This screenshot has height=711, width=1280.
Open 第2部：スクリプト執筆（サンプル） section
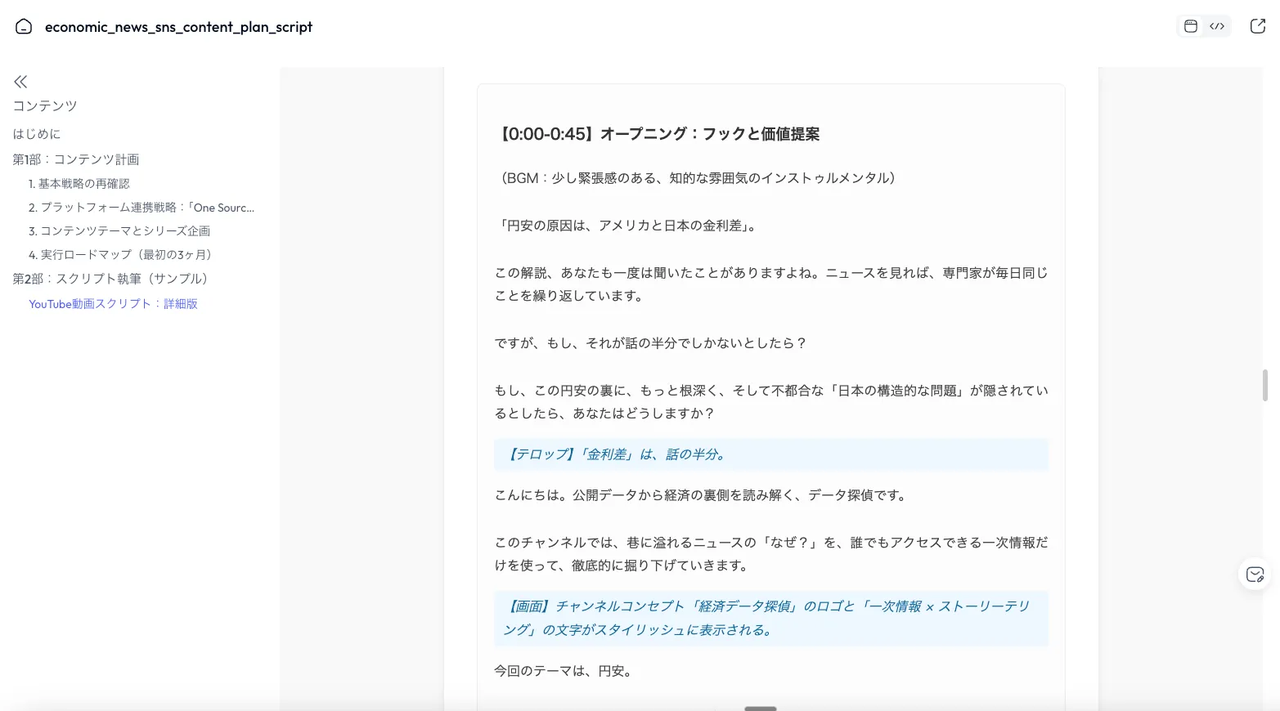pos(110,279)
